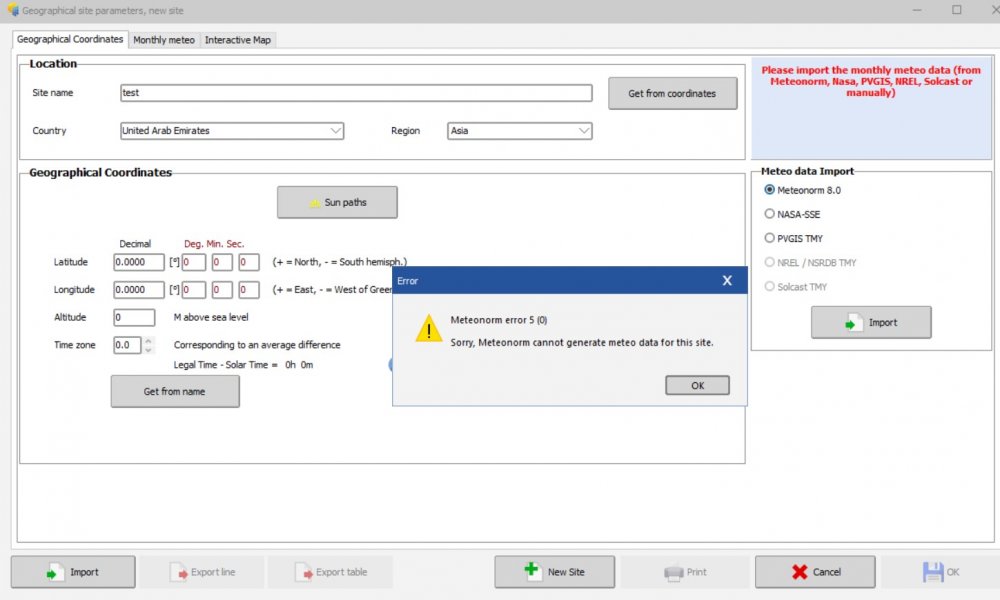Click the yellow warning icon in dialog
Viewport: 1000px width, 600px height.
click(x=429, y=328)
